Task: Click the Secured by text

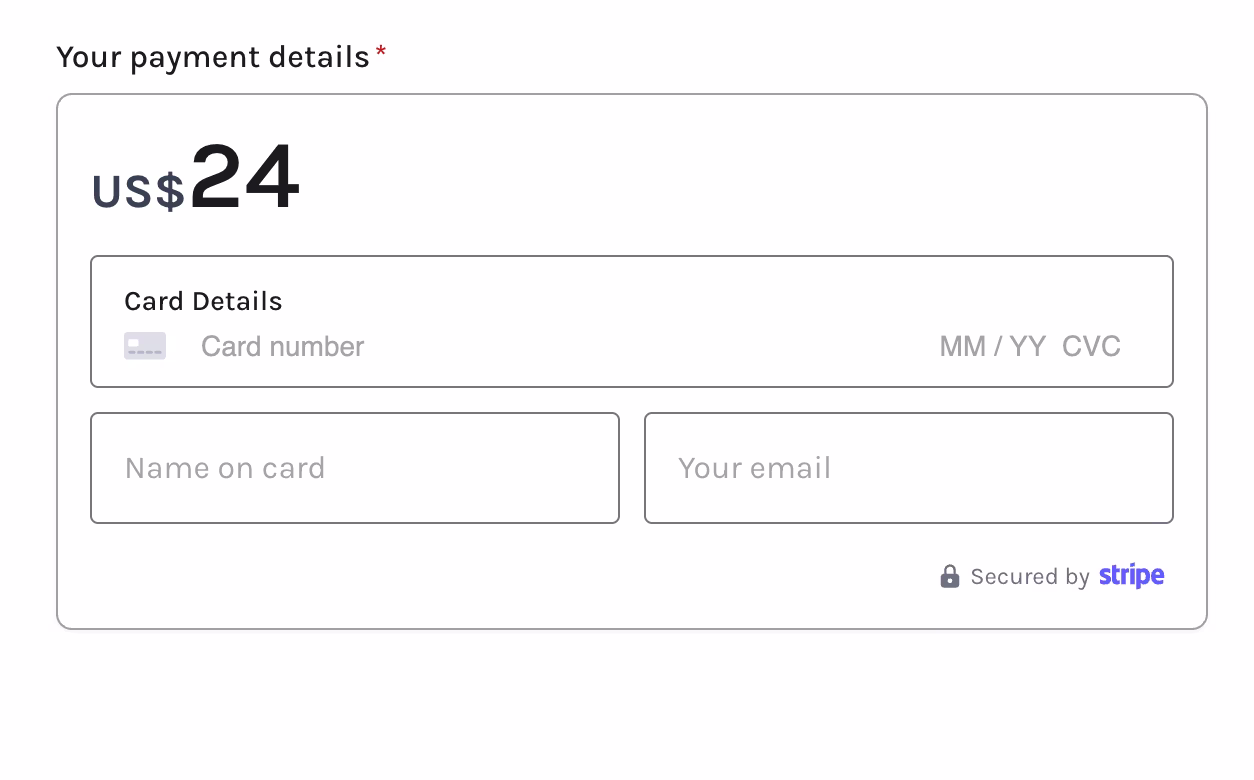Action: (x=1030, y=577)
